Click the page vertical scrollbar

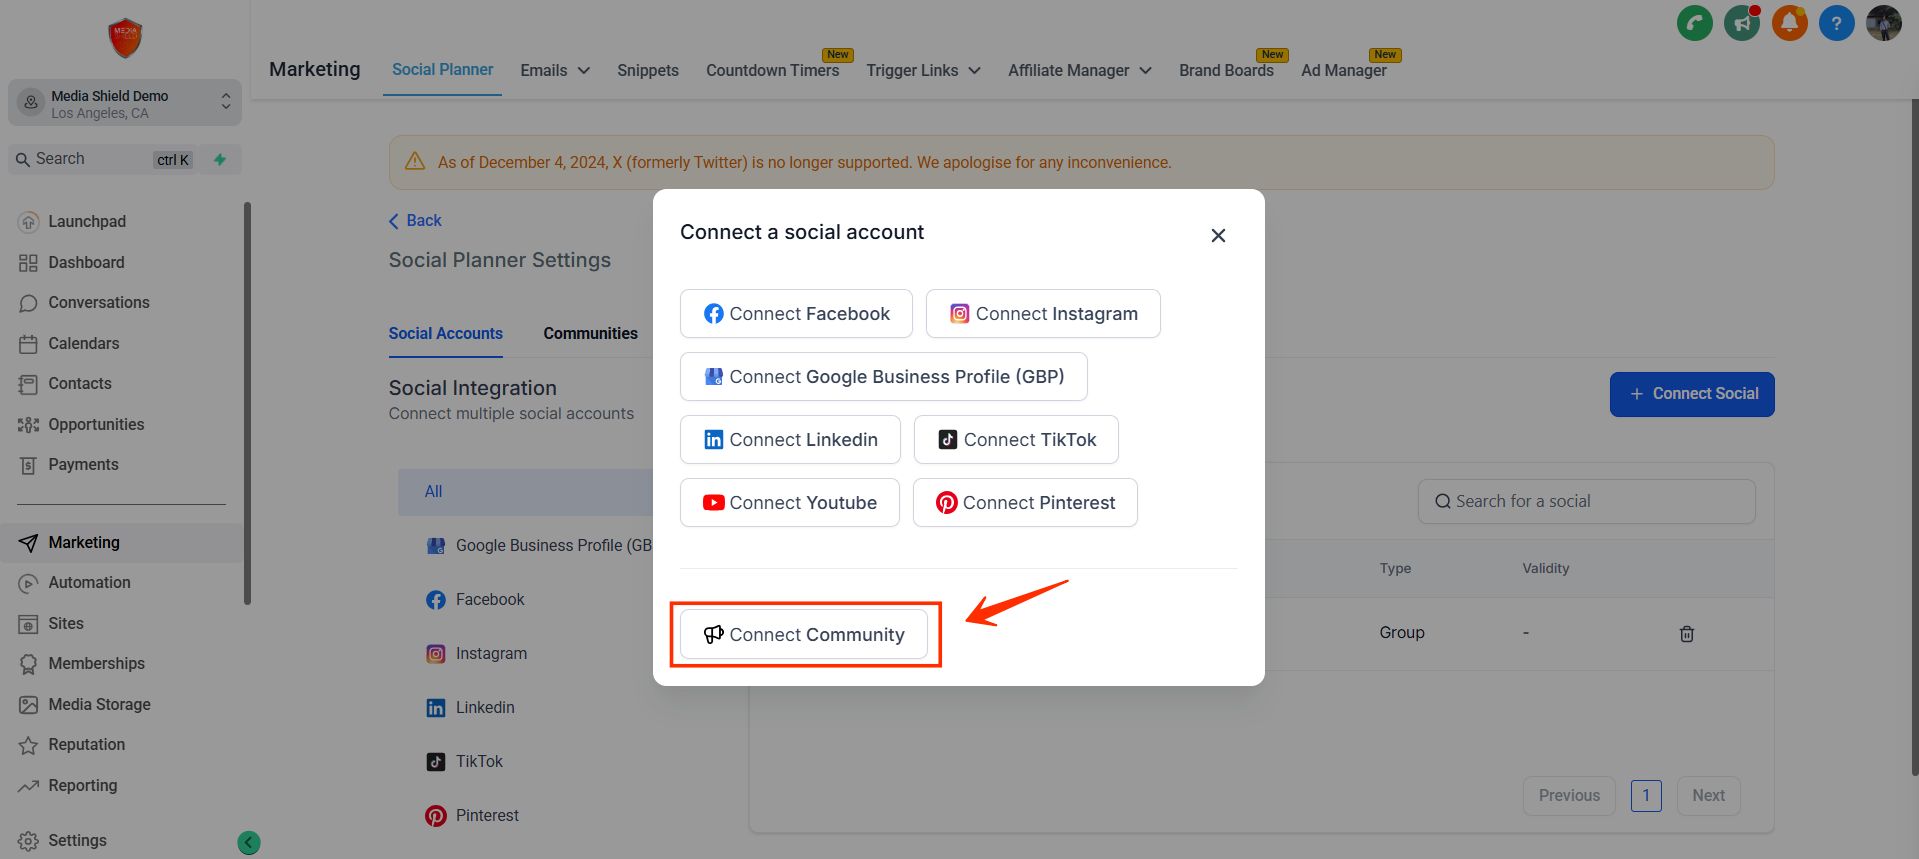point(1914,436)
